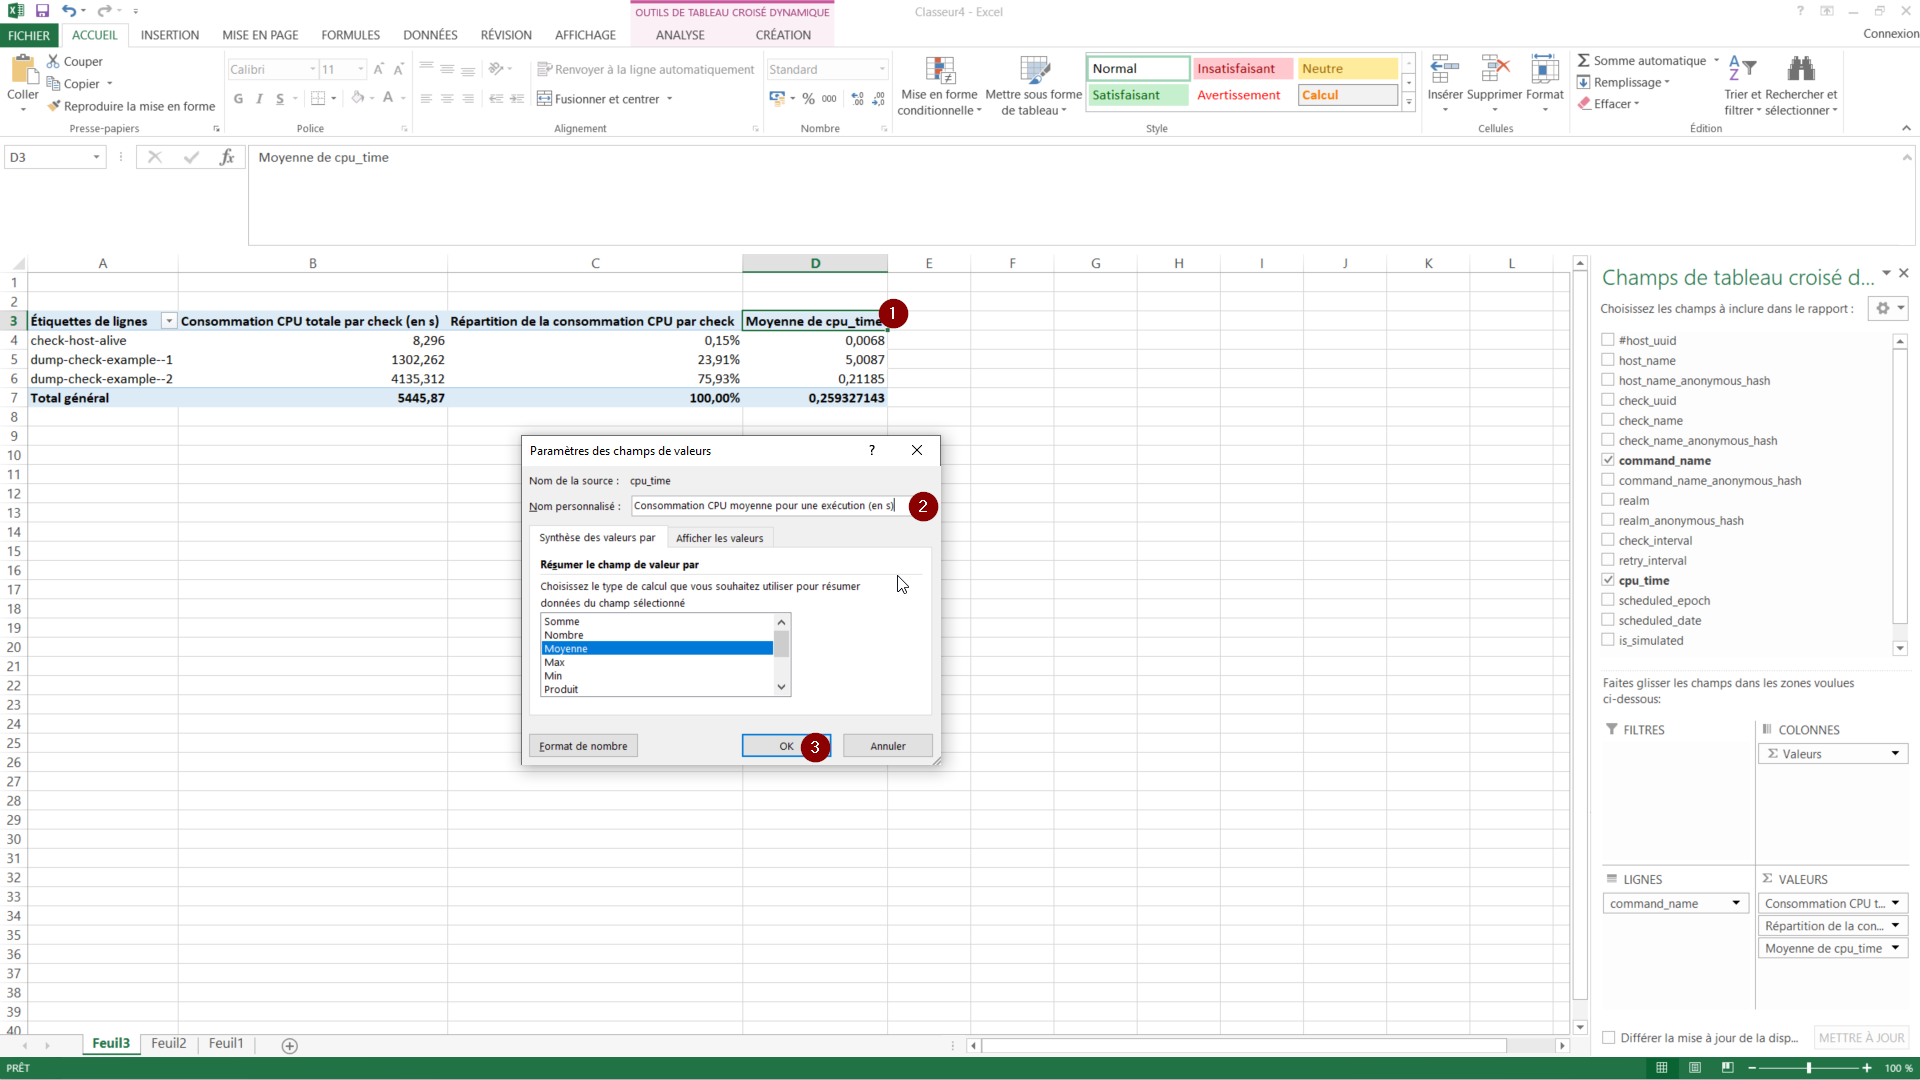Check the host_name field checkbox
This screenshot has height=1080, width=1920.
pos(1608,360)
